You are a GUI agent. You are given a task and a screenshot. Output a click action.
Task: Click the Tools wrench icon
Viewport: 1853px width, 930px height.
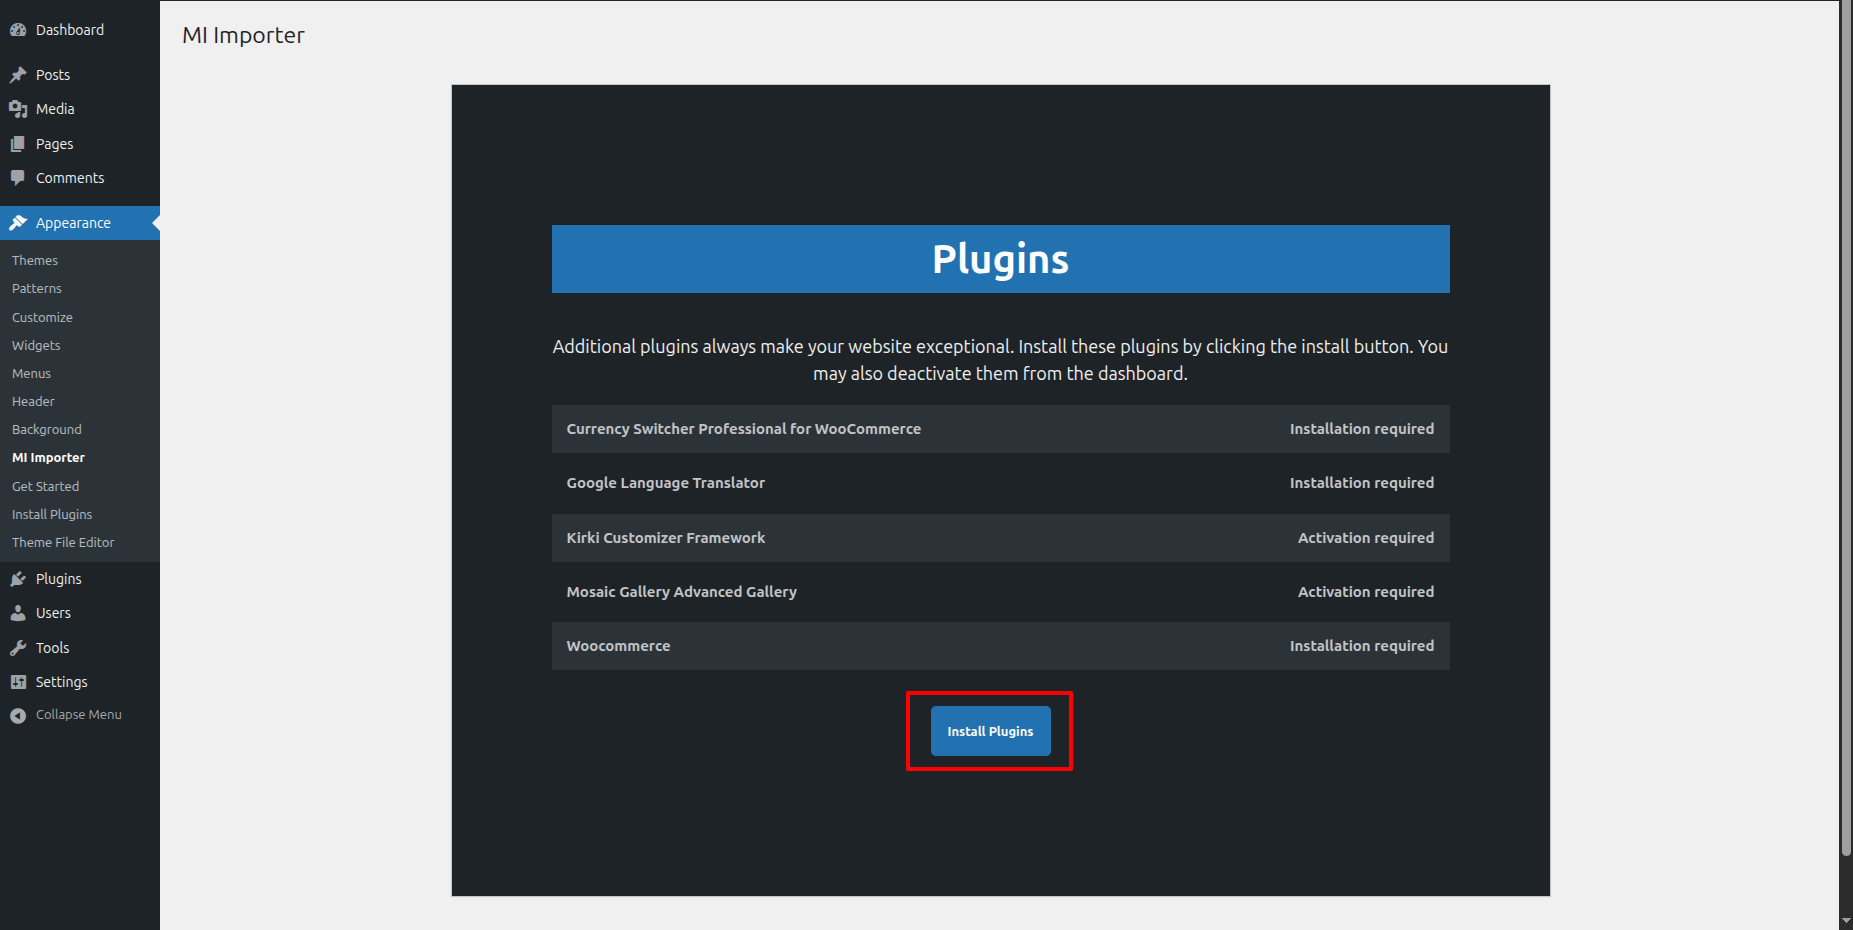(x=18, y=648)
